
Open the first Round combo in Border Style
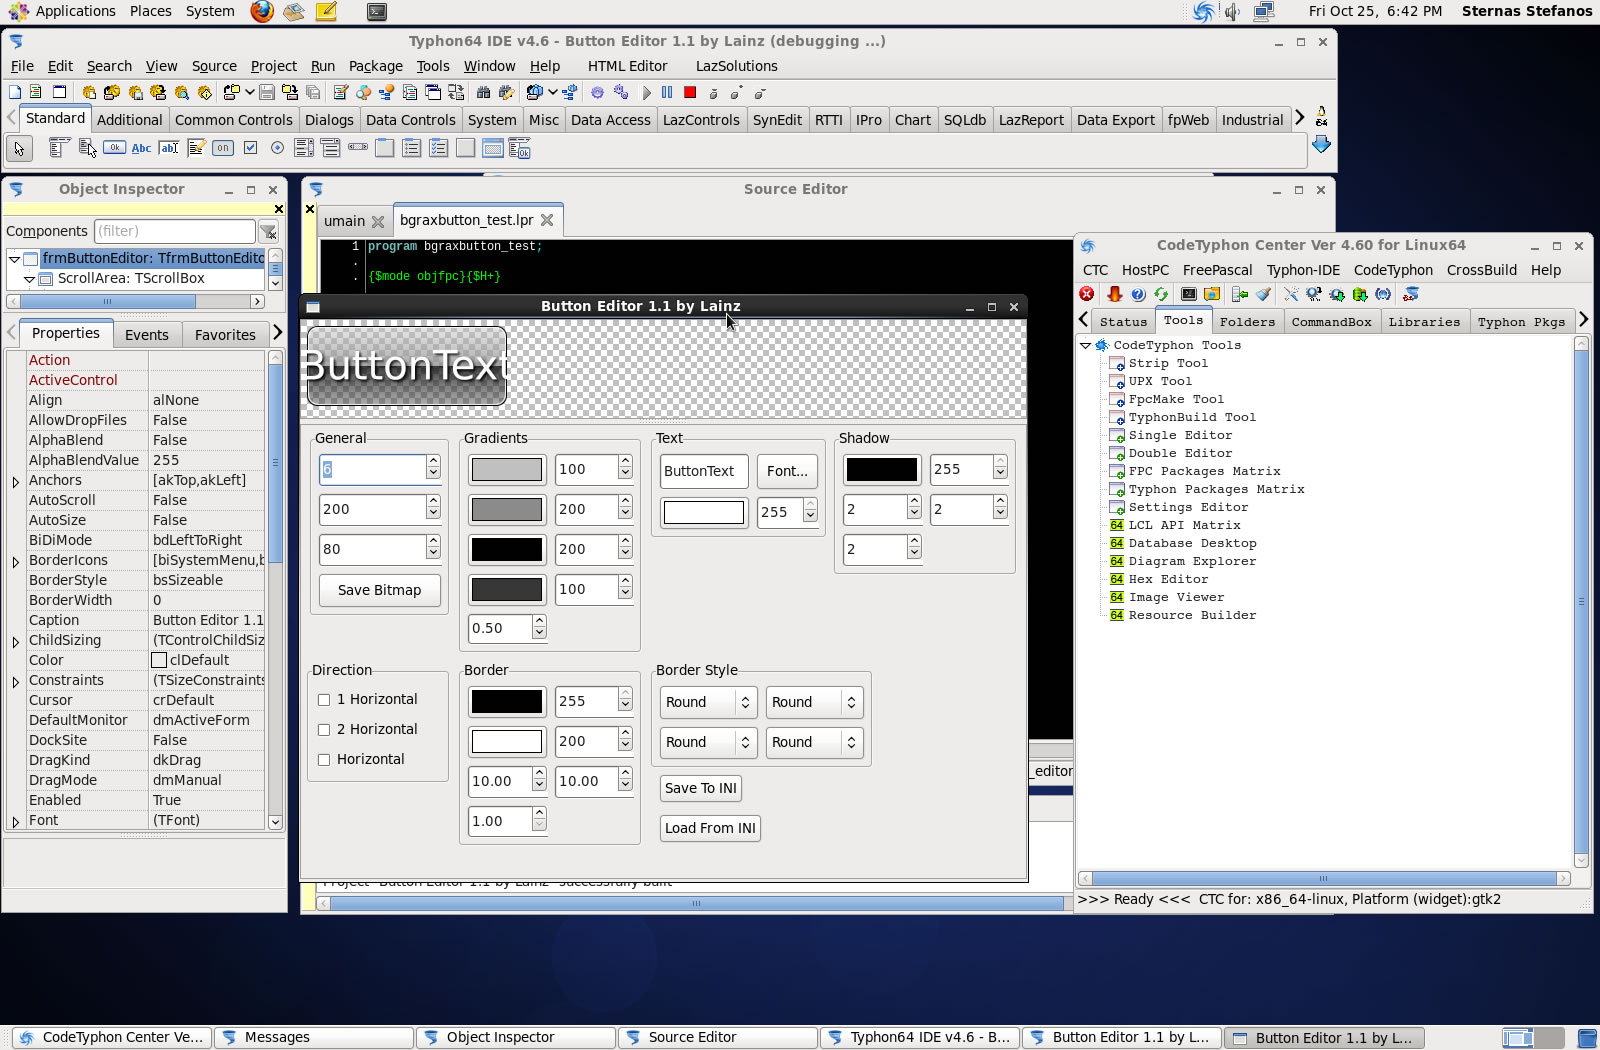[706, 702]
